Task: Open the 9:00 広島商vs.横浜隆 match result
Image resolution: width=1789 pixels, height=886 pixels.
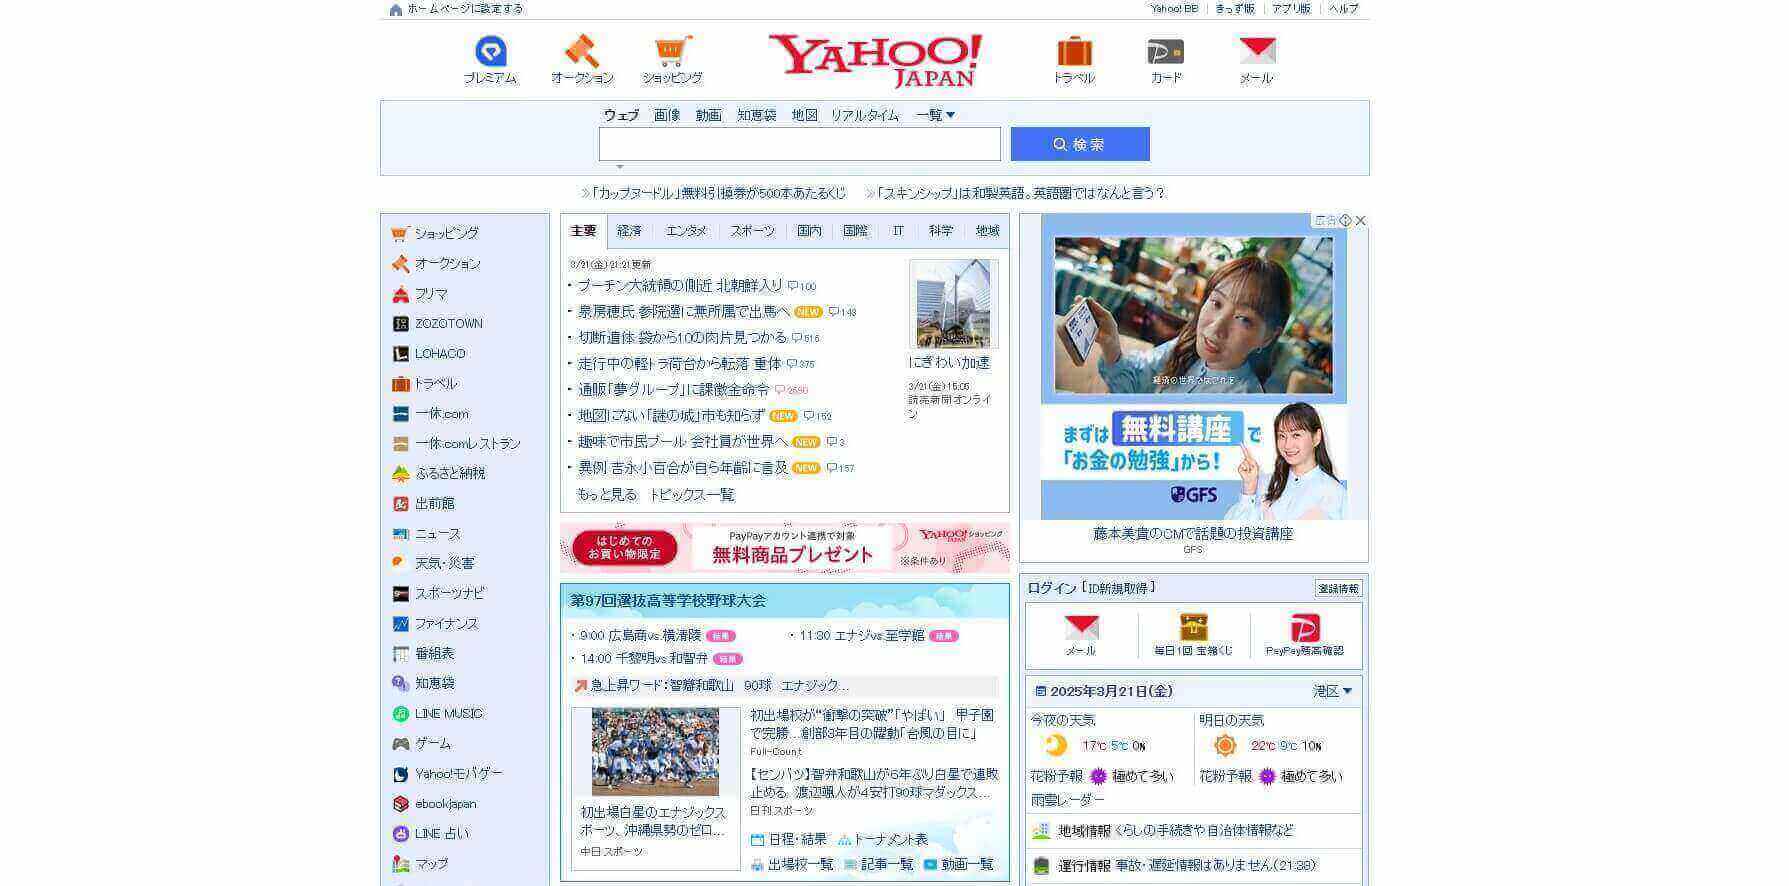Action: (x=640, y=636)
